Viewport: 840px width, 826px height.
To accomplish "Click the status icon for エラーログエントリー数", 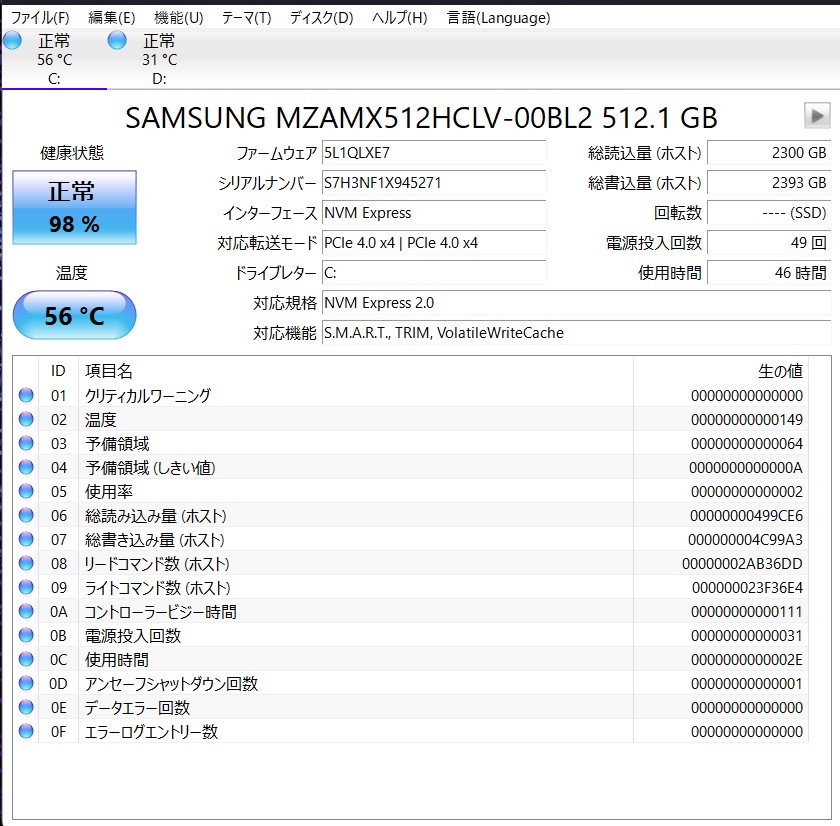I will [x=26, y=731].
